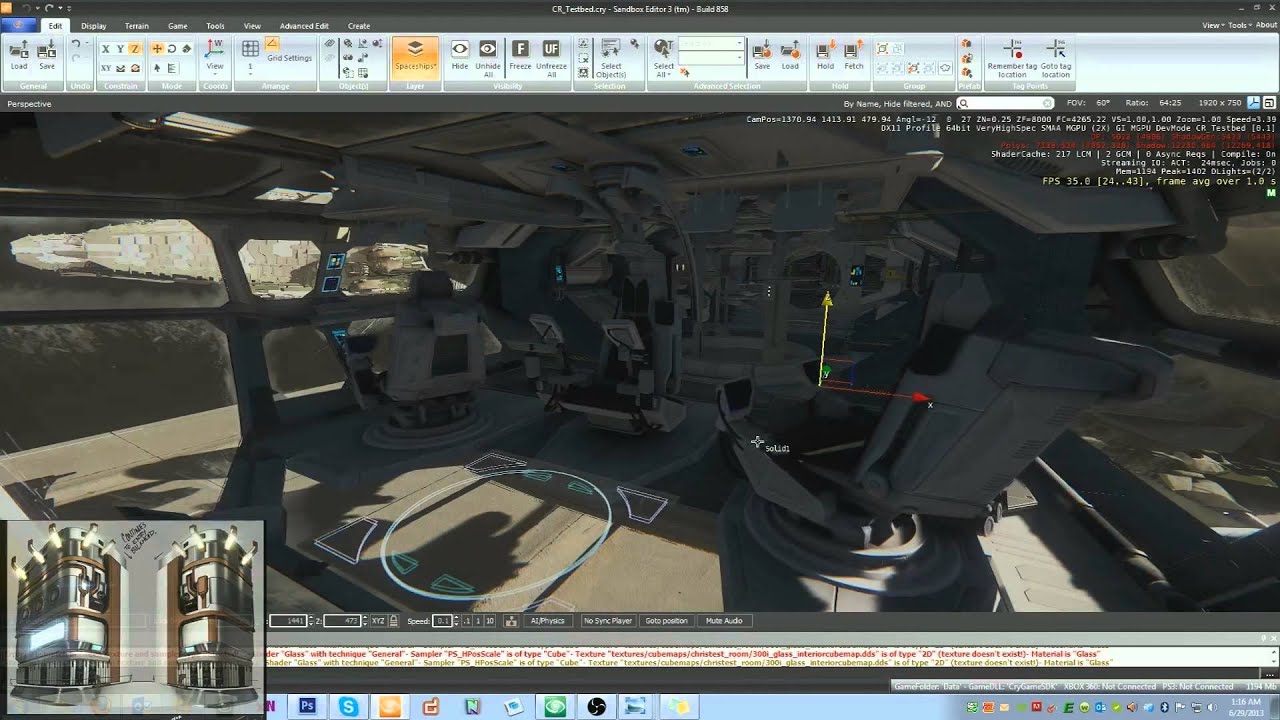The image size is (1280, 720).
Task: Open the Tools menu at top right
Action: (x=1238, y=25)
